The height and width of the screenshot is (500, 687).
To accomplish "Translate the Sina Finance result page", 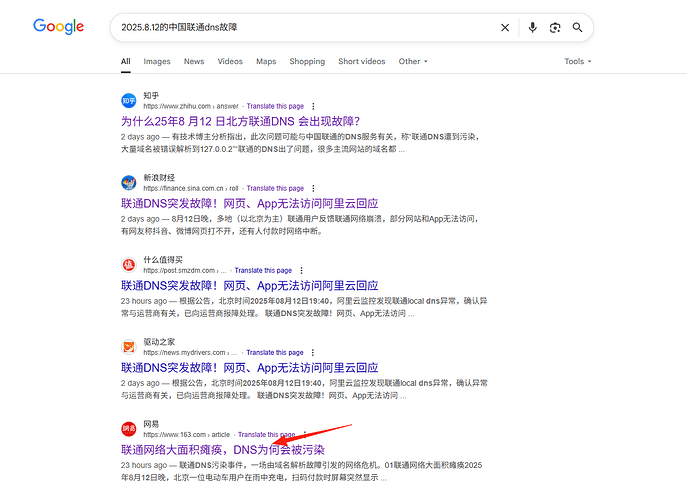I will [x=275, y=188].
